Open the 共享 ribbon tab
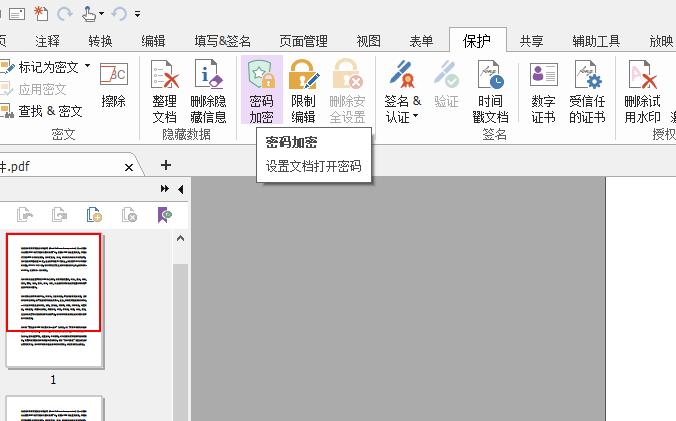The width and height of the screenshot is (676, 421). click(531, 41)
